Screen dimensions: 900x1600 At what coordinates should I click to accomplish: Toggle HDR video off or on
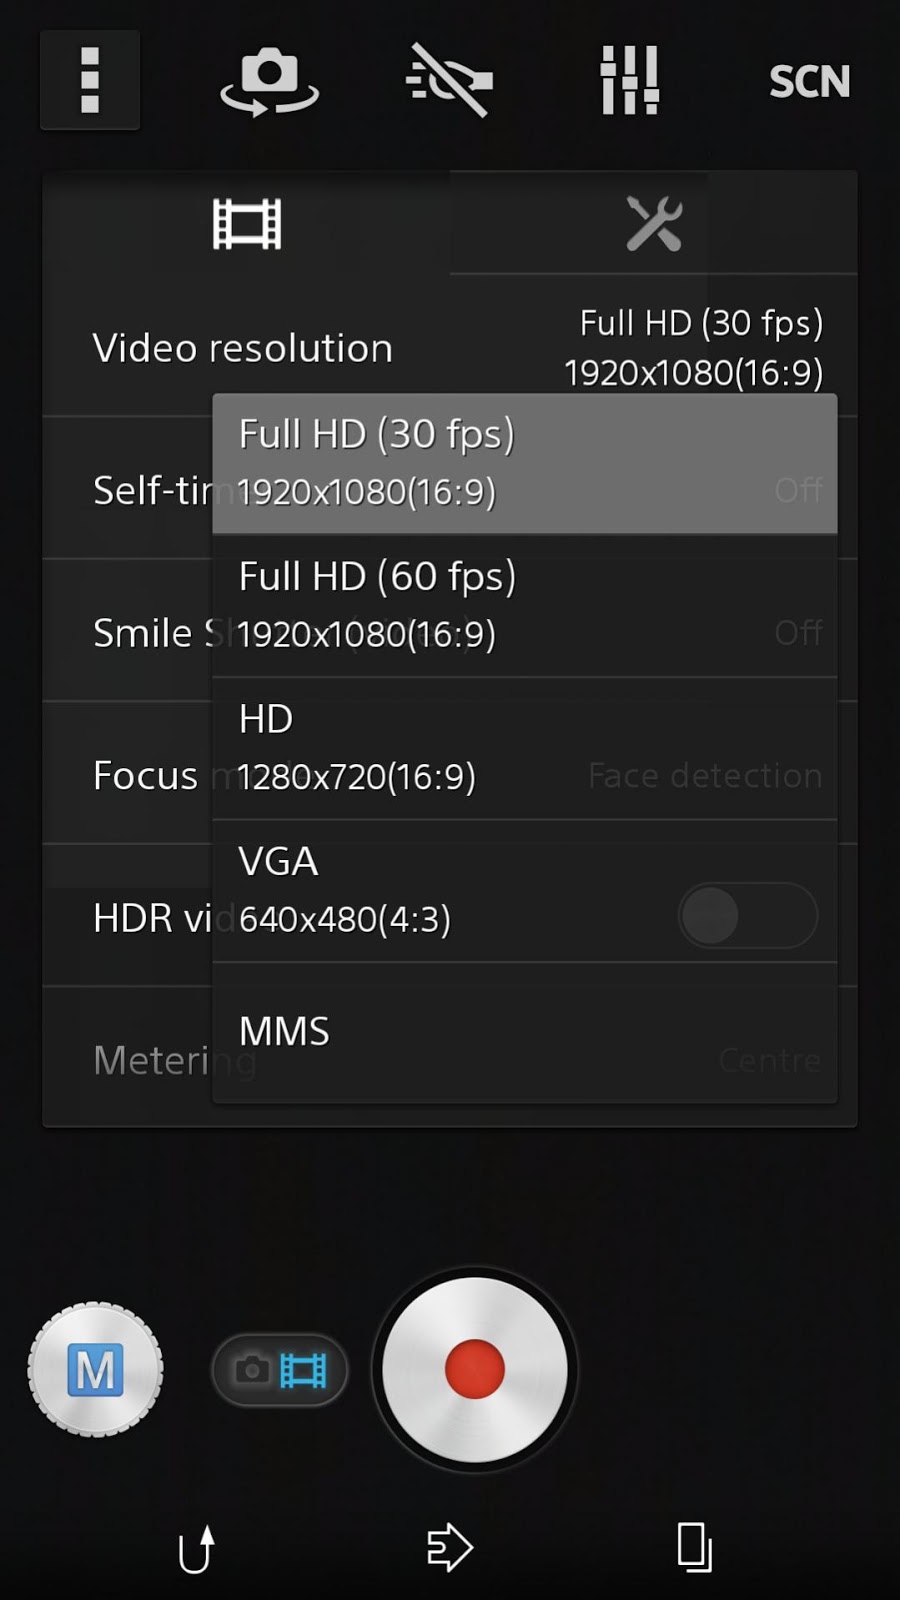click(748, 916)
